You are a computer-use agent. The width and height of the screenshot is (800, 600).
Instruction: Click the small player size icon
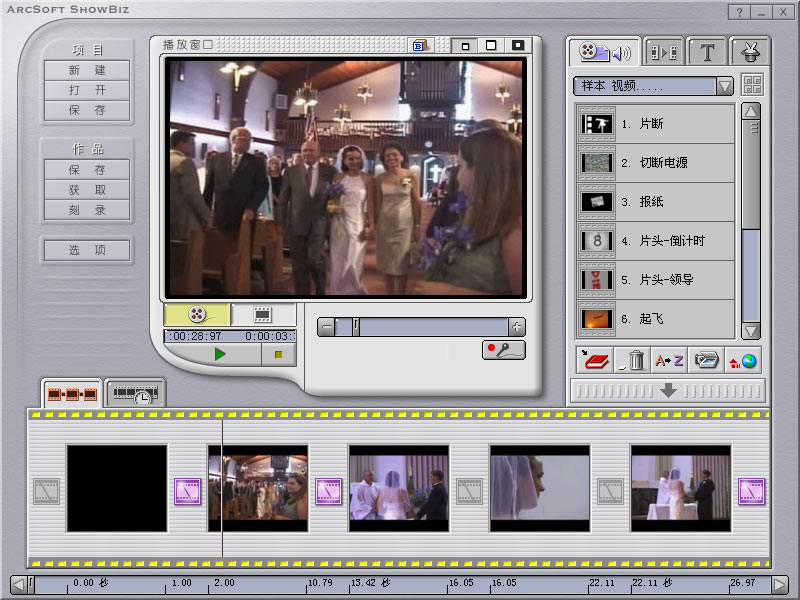(465, 46)
